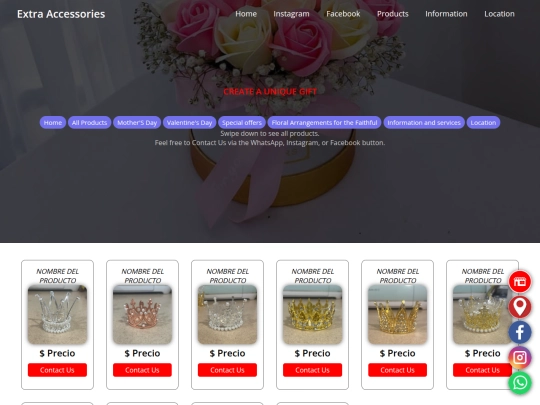Viewport: 540px width, 405px height.
Task: Select the Mother's Day category pill
Action: (x=137, y=123)
